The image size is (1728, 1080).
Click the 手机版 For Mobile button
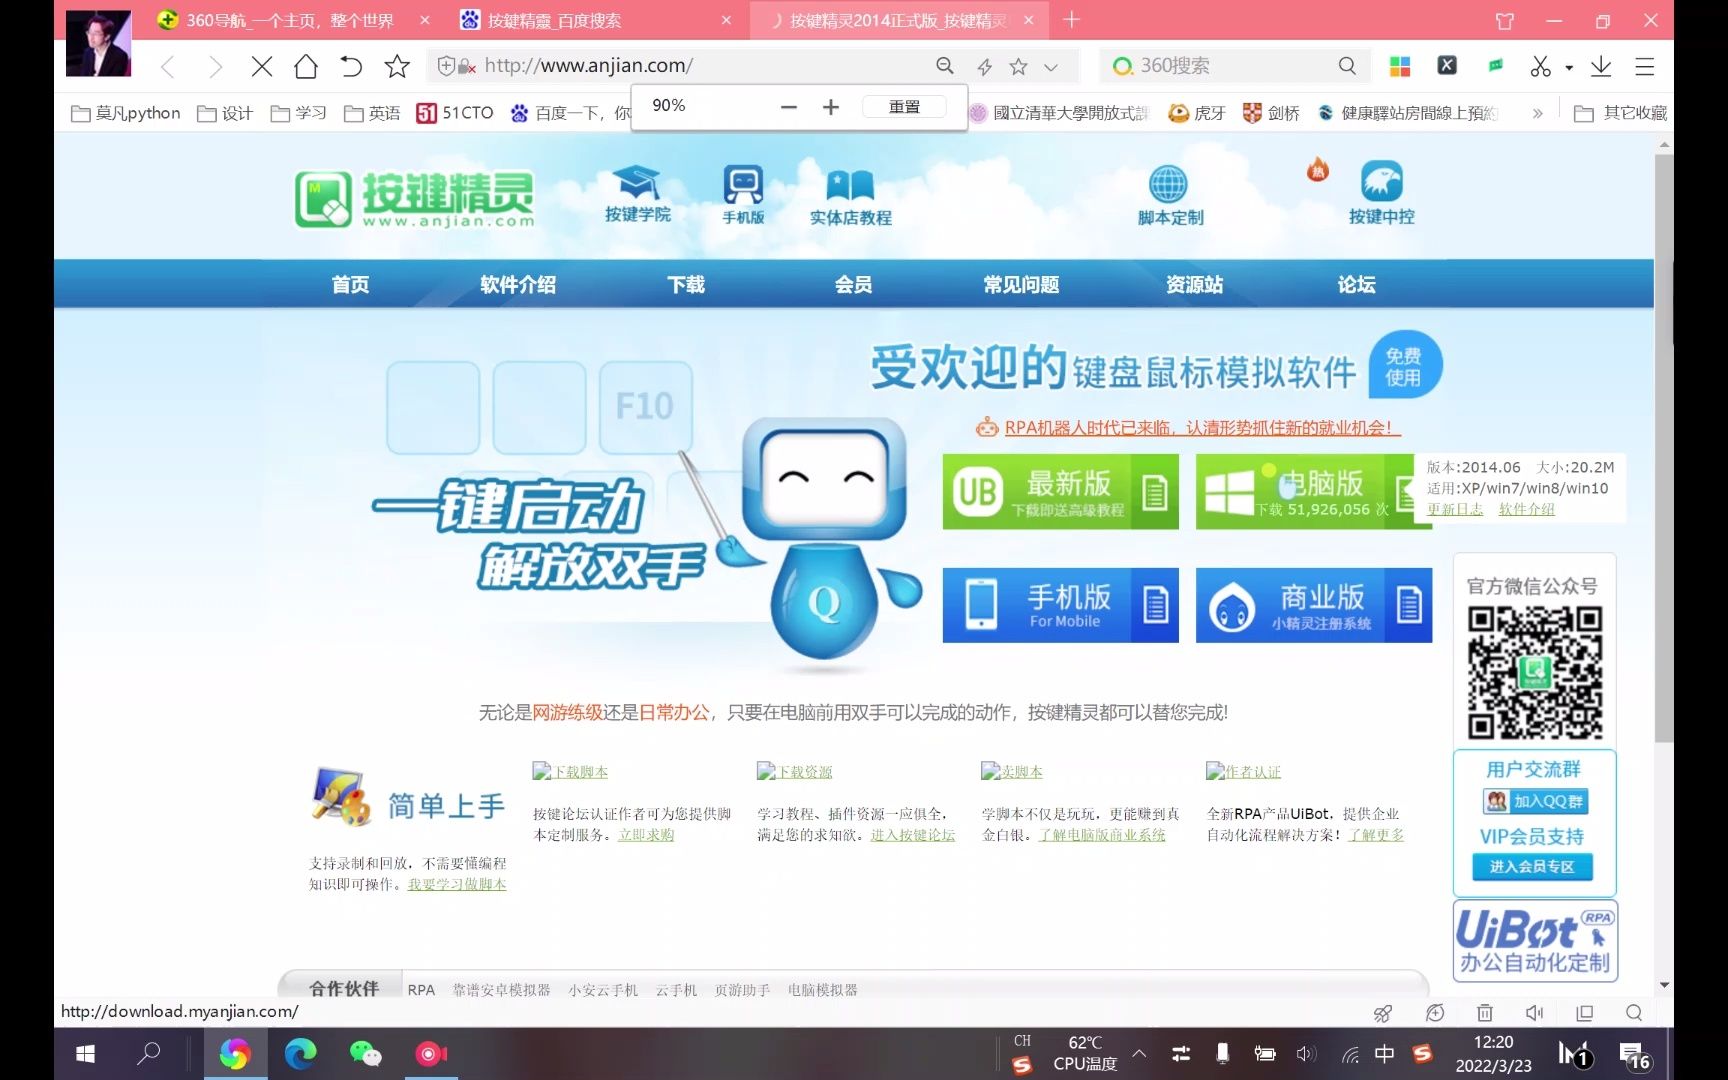(1060, 605)
